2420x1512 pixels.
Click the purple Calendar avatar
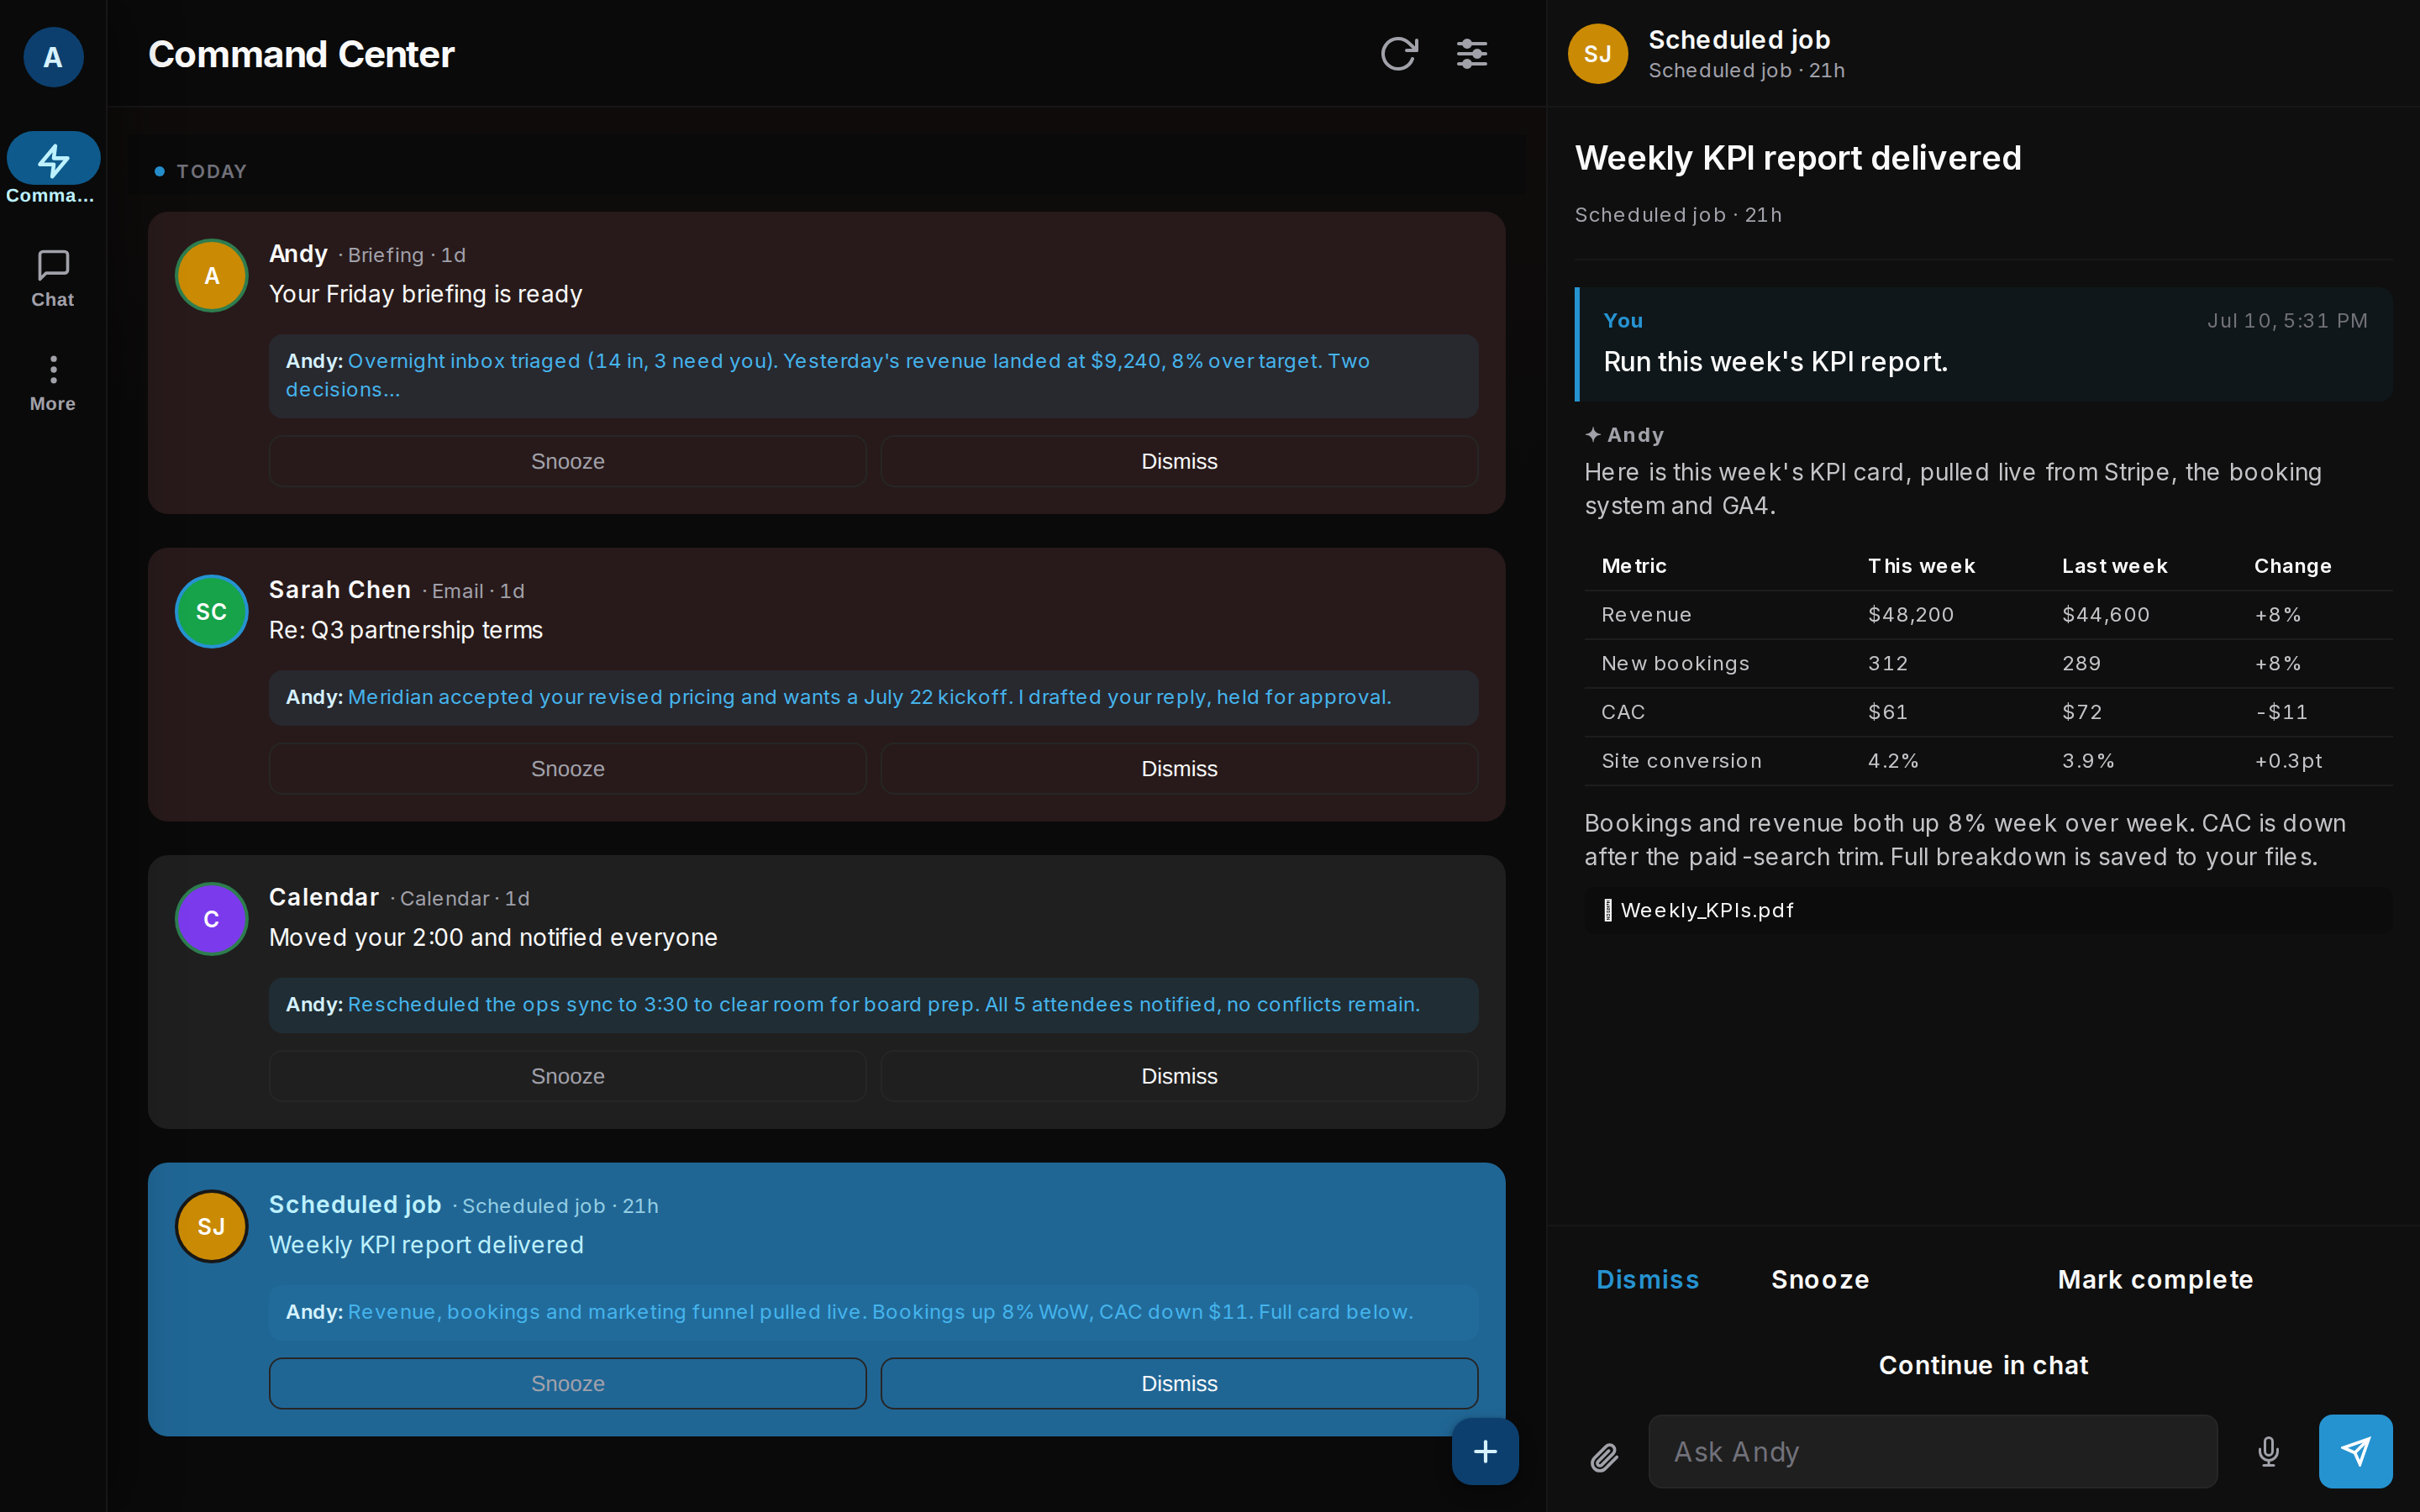coord(212,919)
